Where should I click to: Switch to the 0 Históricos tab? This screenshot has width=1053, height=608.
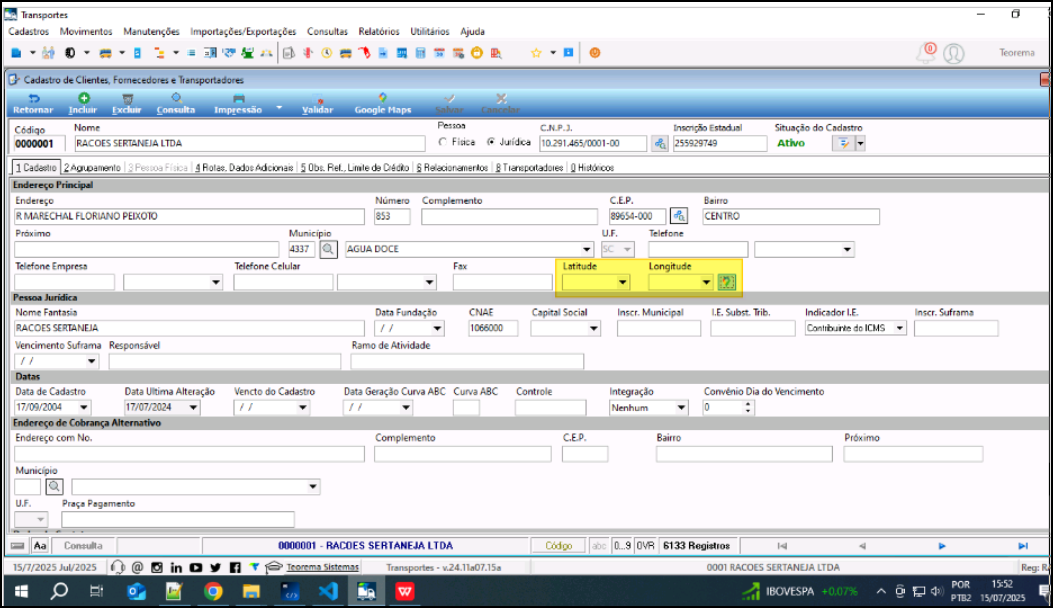(592, 167)
